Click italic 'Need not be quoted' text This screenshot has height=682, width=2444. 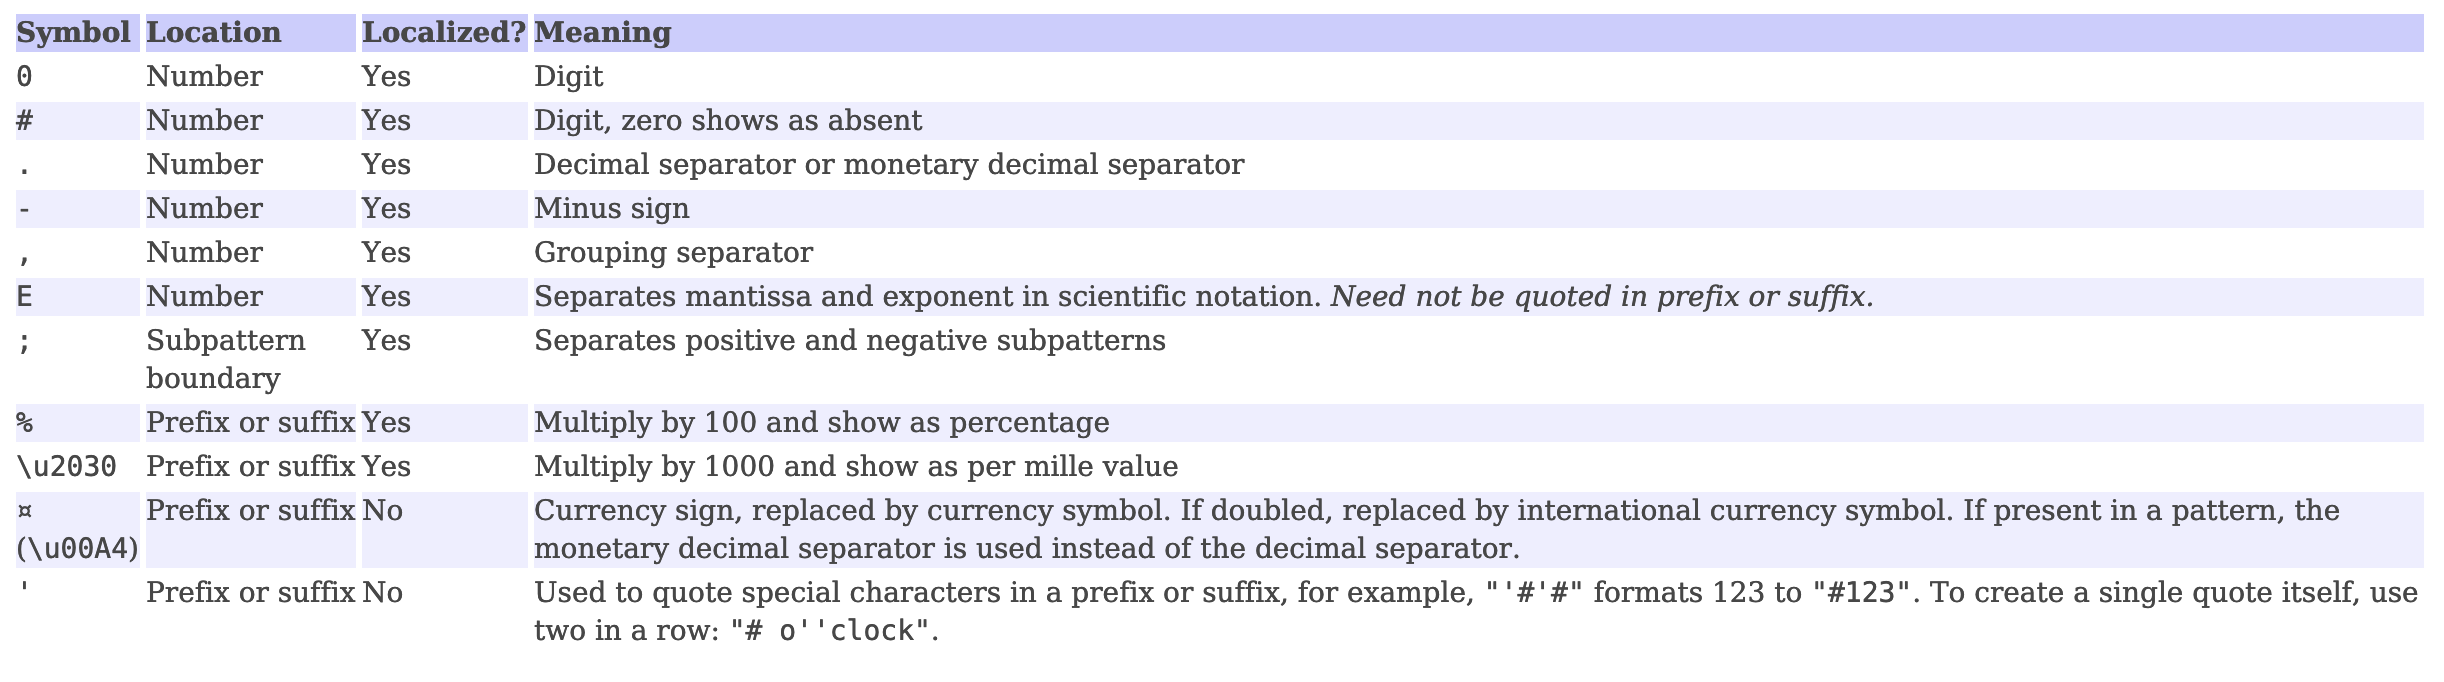[x=1601, y=297]
